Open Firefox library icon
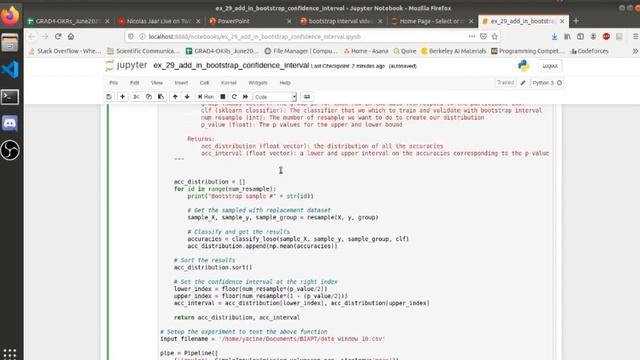Viewport: 640px width, 360px height. tap(567, 36)
